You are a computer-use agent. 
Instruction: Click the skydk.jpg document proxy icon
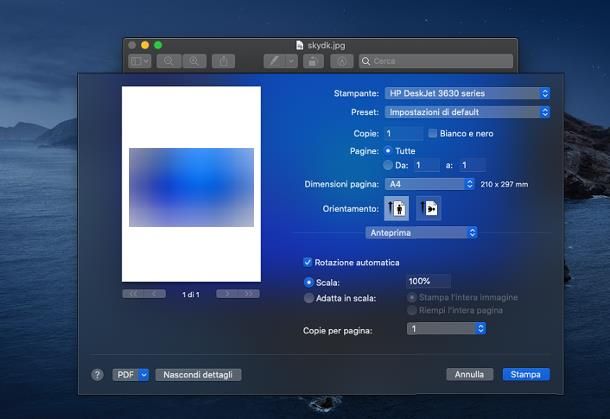coord(300,45)
